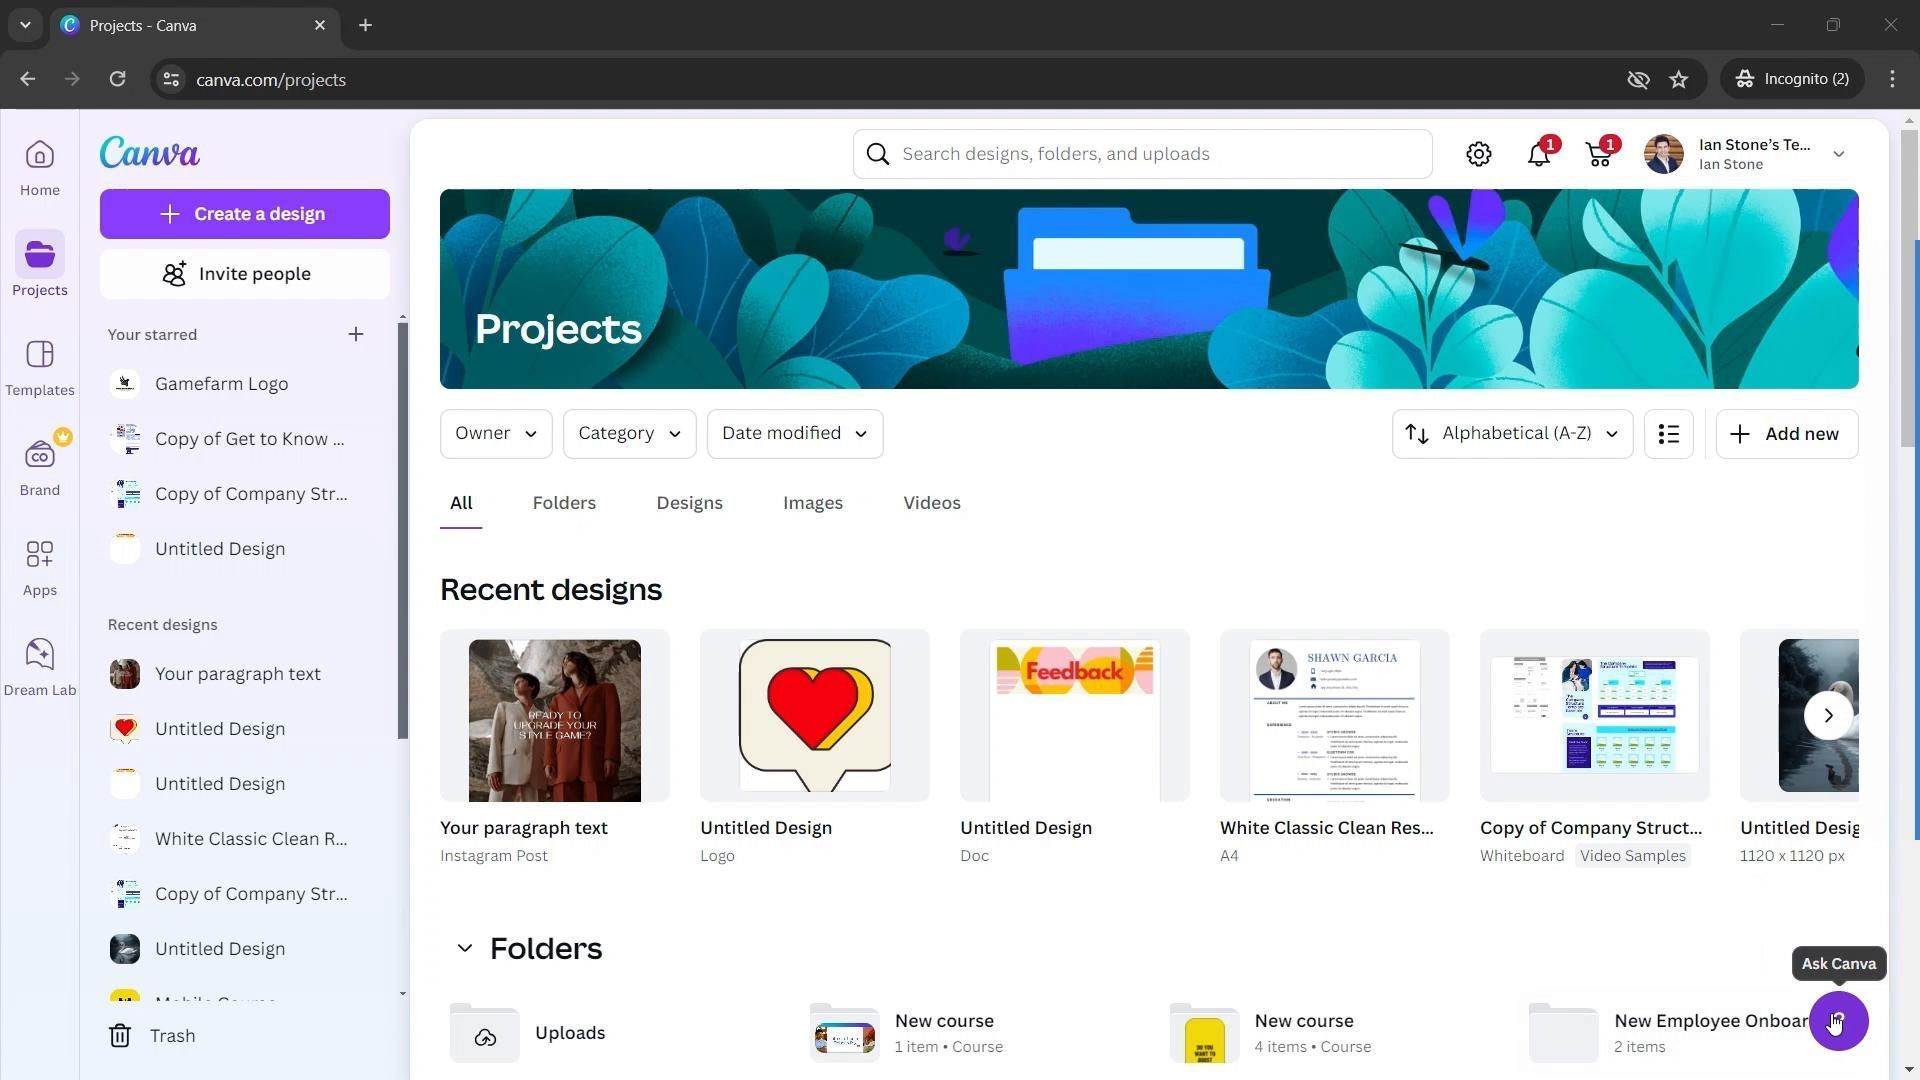Open the shopping cart icon
Screen dimensions: 1920x1080
[1599, 154]
